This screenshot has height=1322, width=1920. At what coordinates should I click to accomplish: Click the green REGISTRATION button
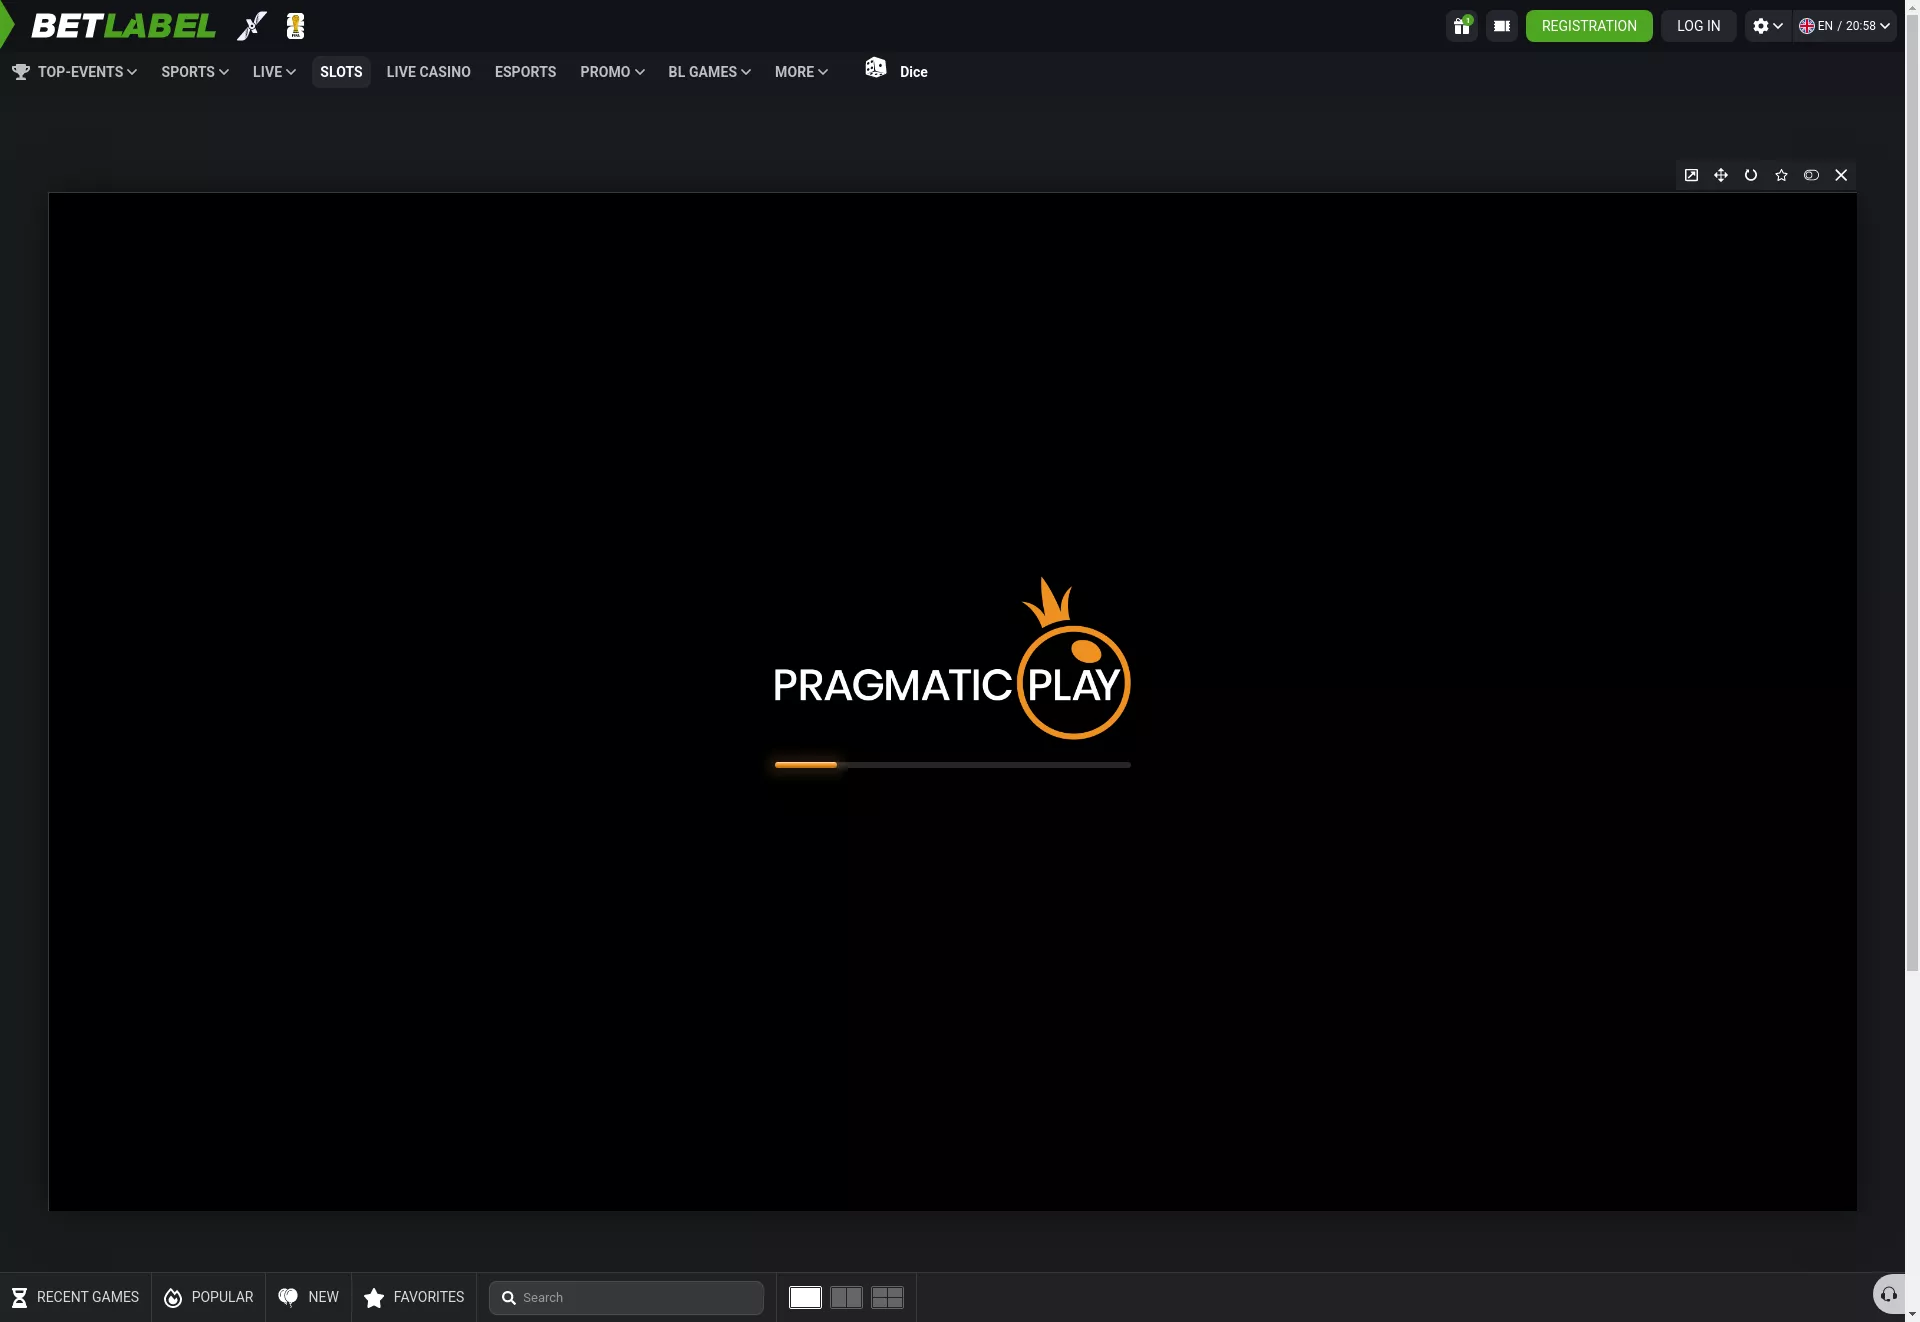click(x=1589, y=26)
